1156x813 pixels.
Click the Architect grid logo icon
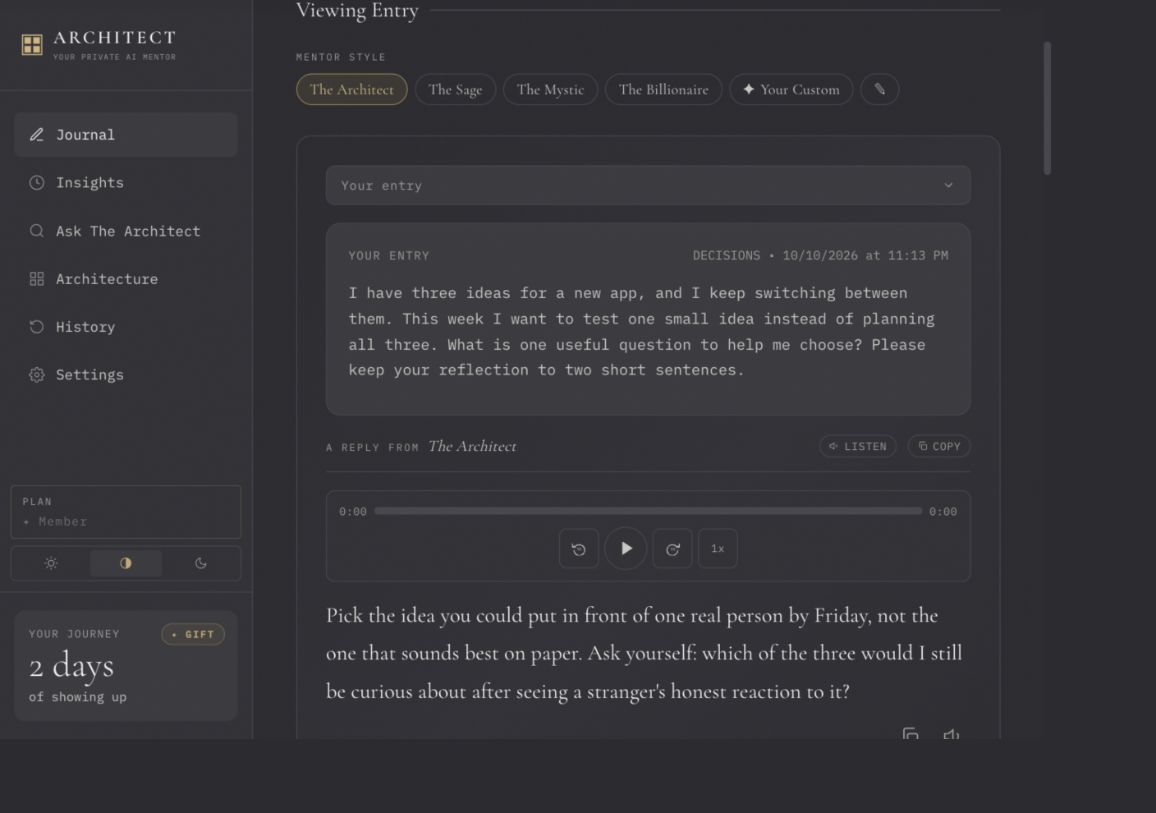tap(32, 45)
